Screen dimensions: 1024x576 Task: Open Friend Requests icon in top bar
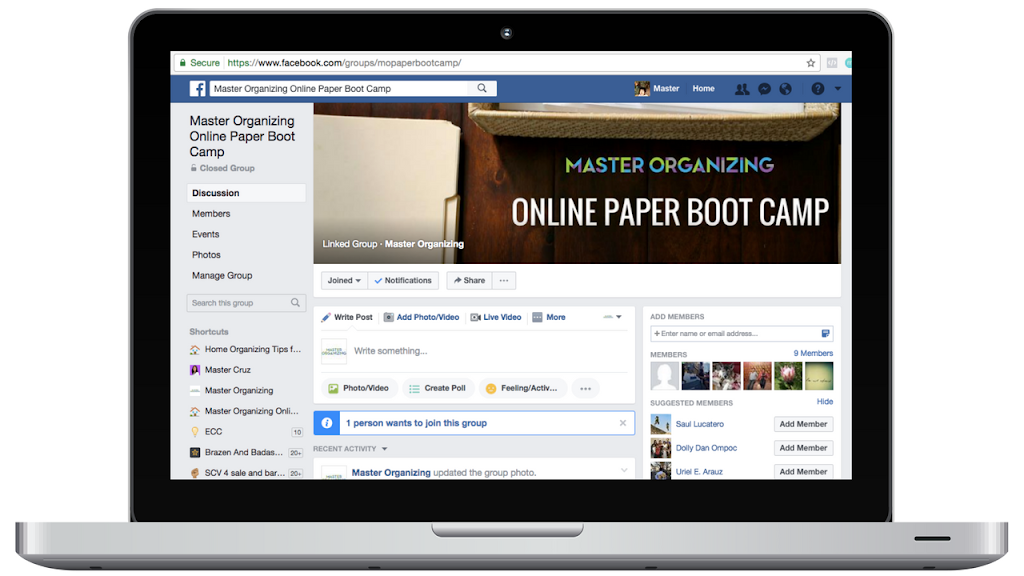tap(742, 89)
